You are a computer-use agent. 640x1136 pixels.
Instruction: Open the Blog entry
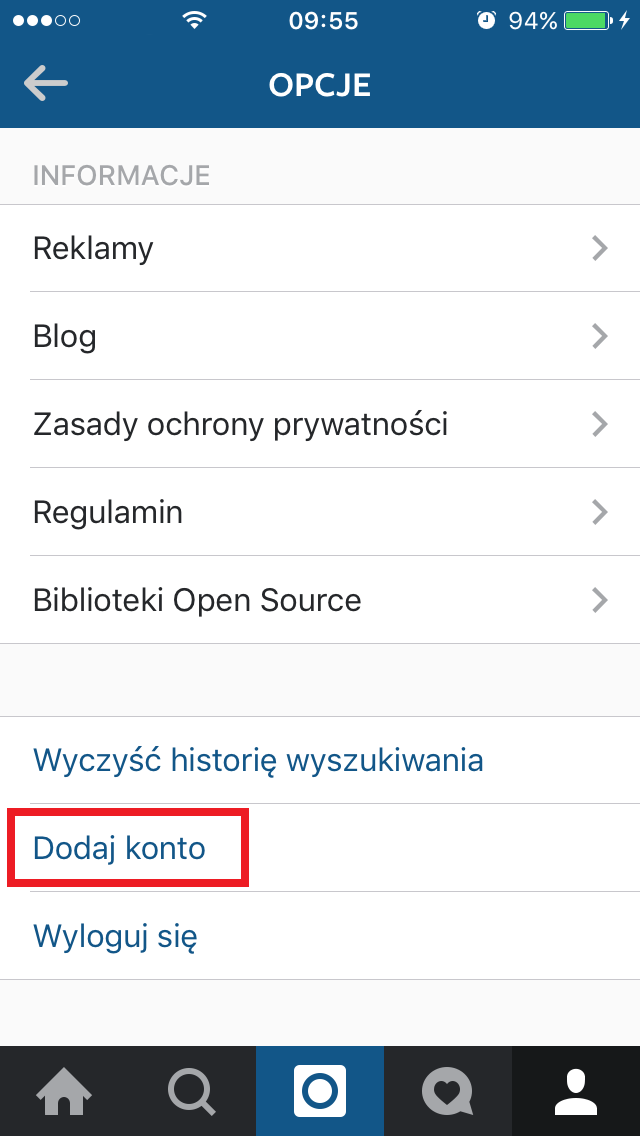(320, 336)
